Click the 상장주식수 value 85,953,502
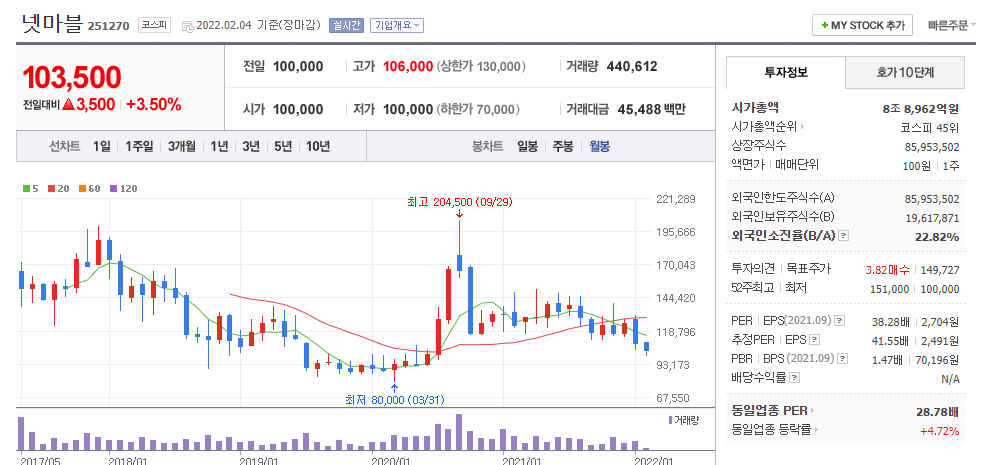This screenshot has height=465, width=985. click(x=932, y=146)
